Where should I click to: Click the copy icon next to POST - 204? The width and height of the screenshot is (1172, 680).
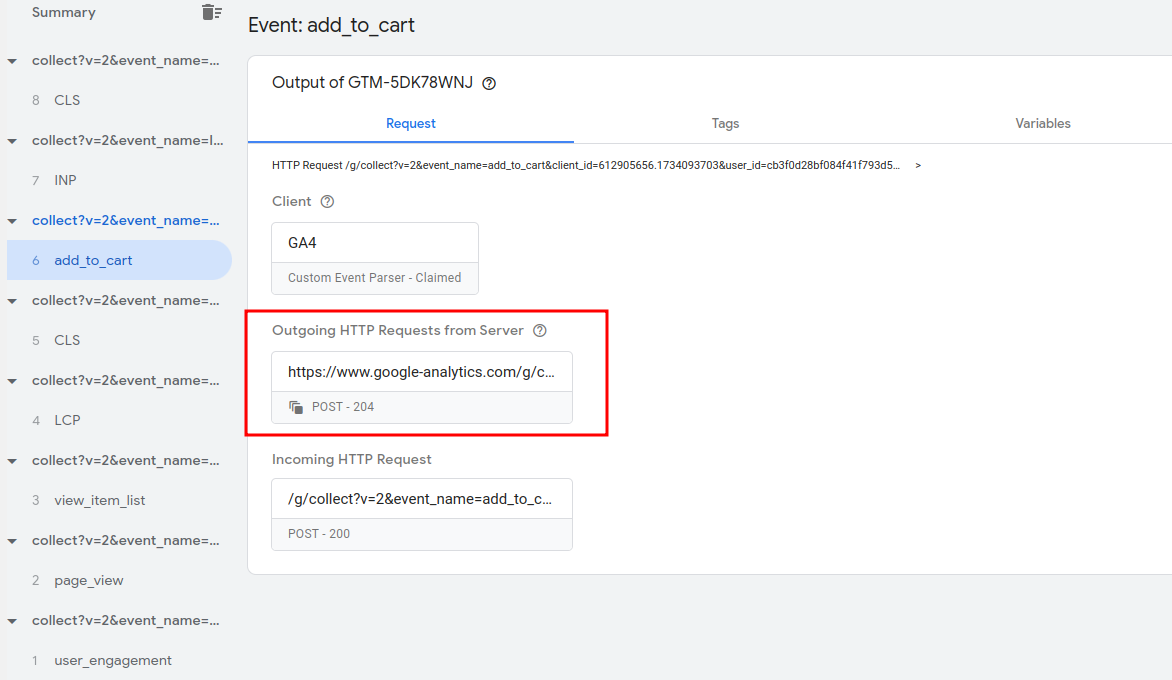click(296, 407)
